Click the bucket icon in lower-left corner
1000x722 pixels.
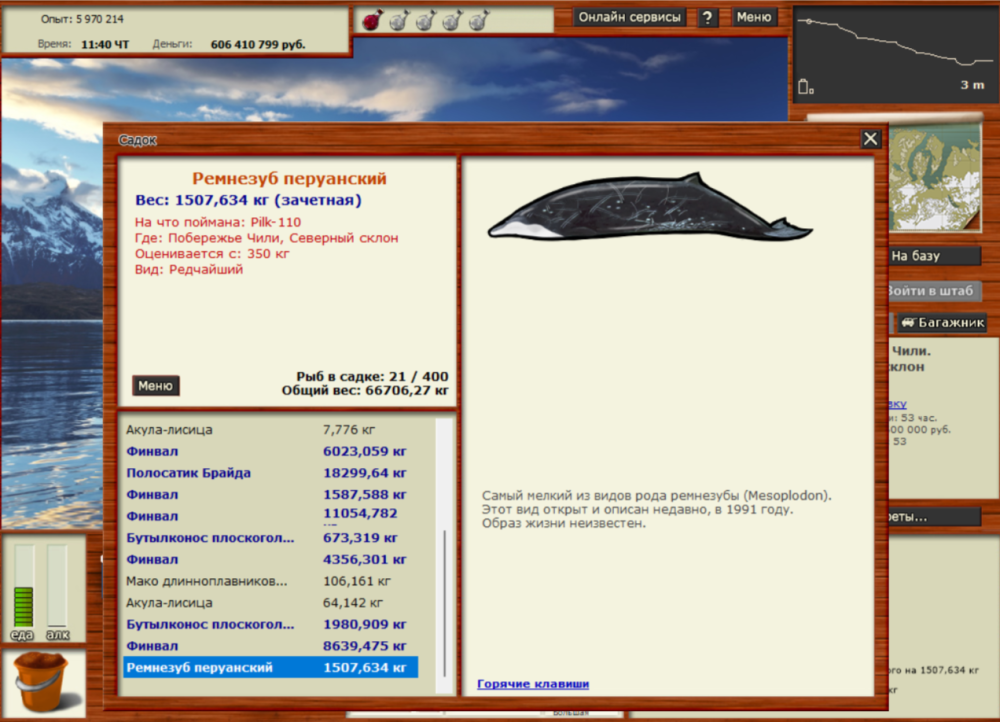click(x=38, y=685)
